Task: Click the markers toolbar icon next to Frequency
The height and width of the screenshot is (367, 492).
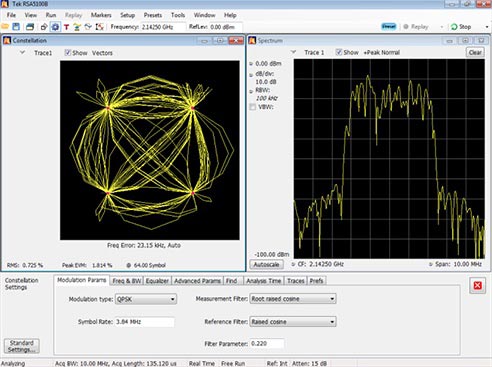Action: (99, 27)
